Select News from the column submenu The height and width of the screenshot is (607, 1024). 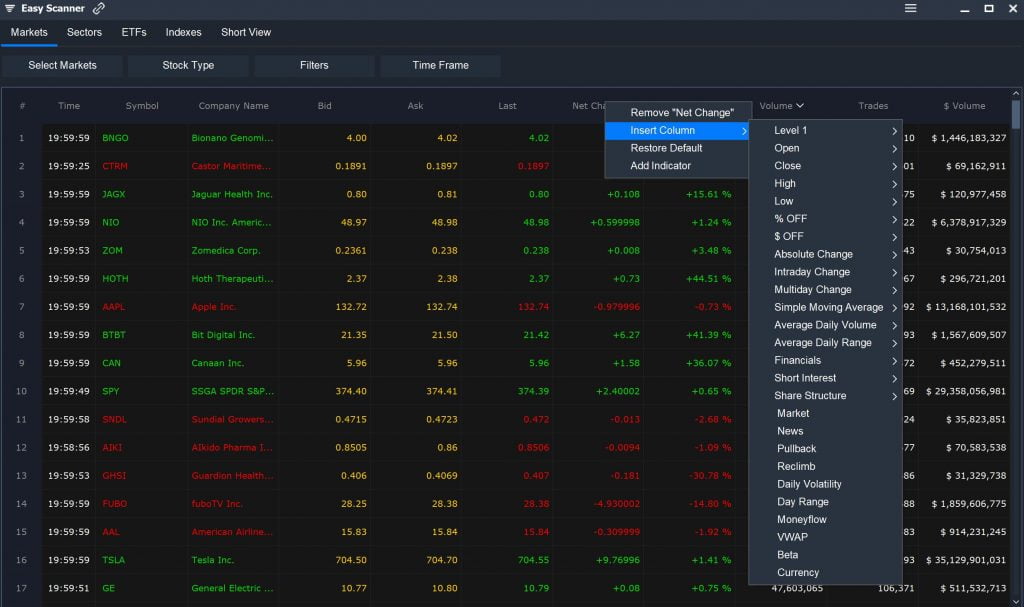(x=788, y=431)
